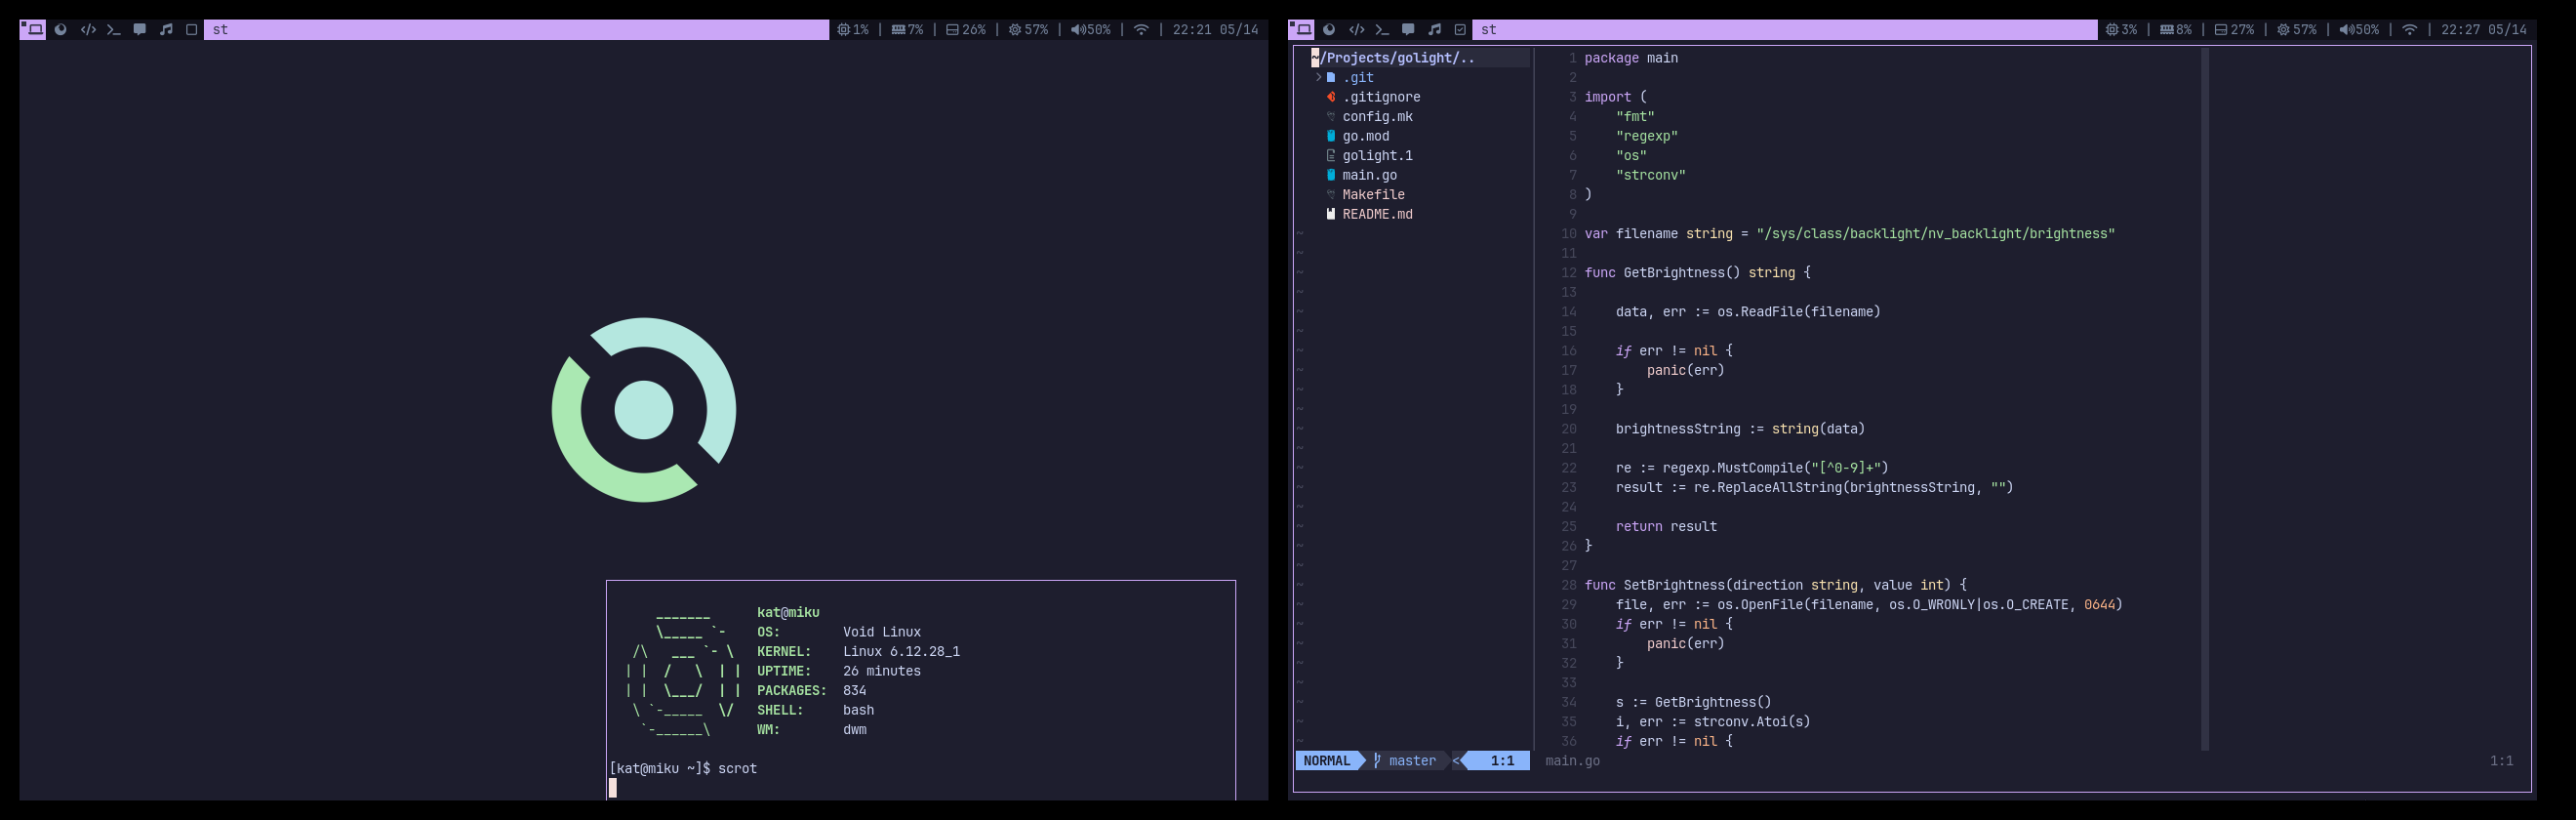Click disk 27% indicator on right bar
The image size is (2576, 820).
2234,30
